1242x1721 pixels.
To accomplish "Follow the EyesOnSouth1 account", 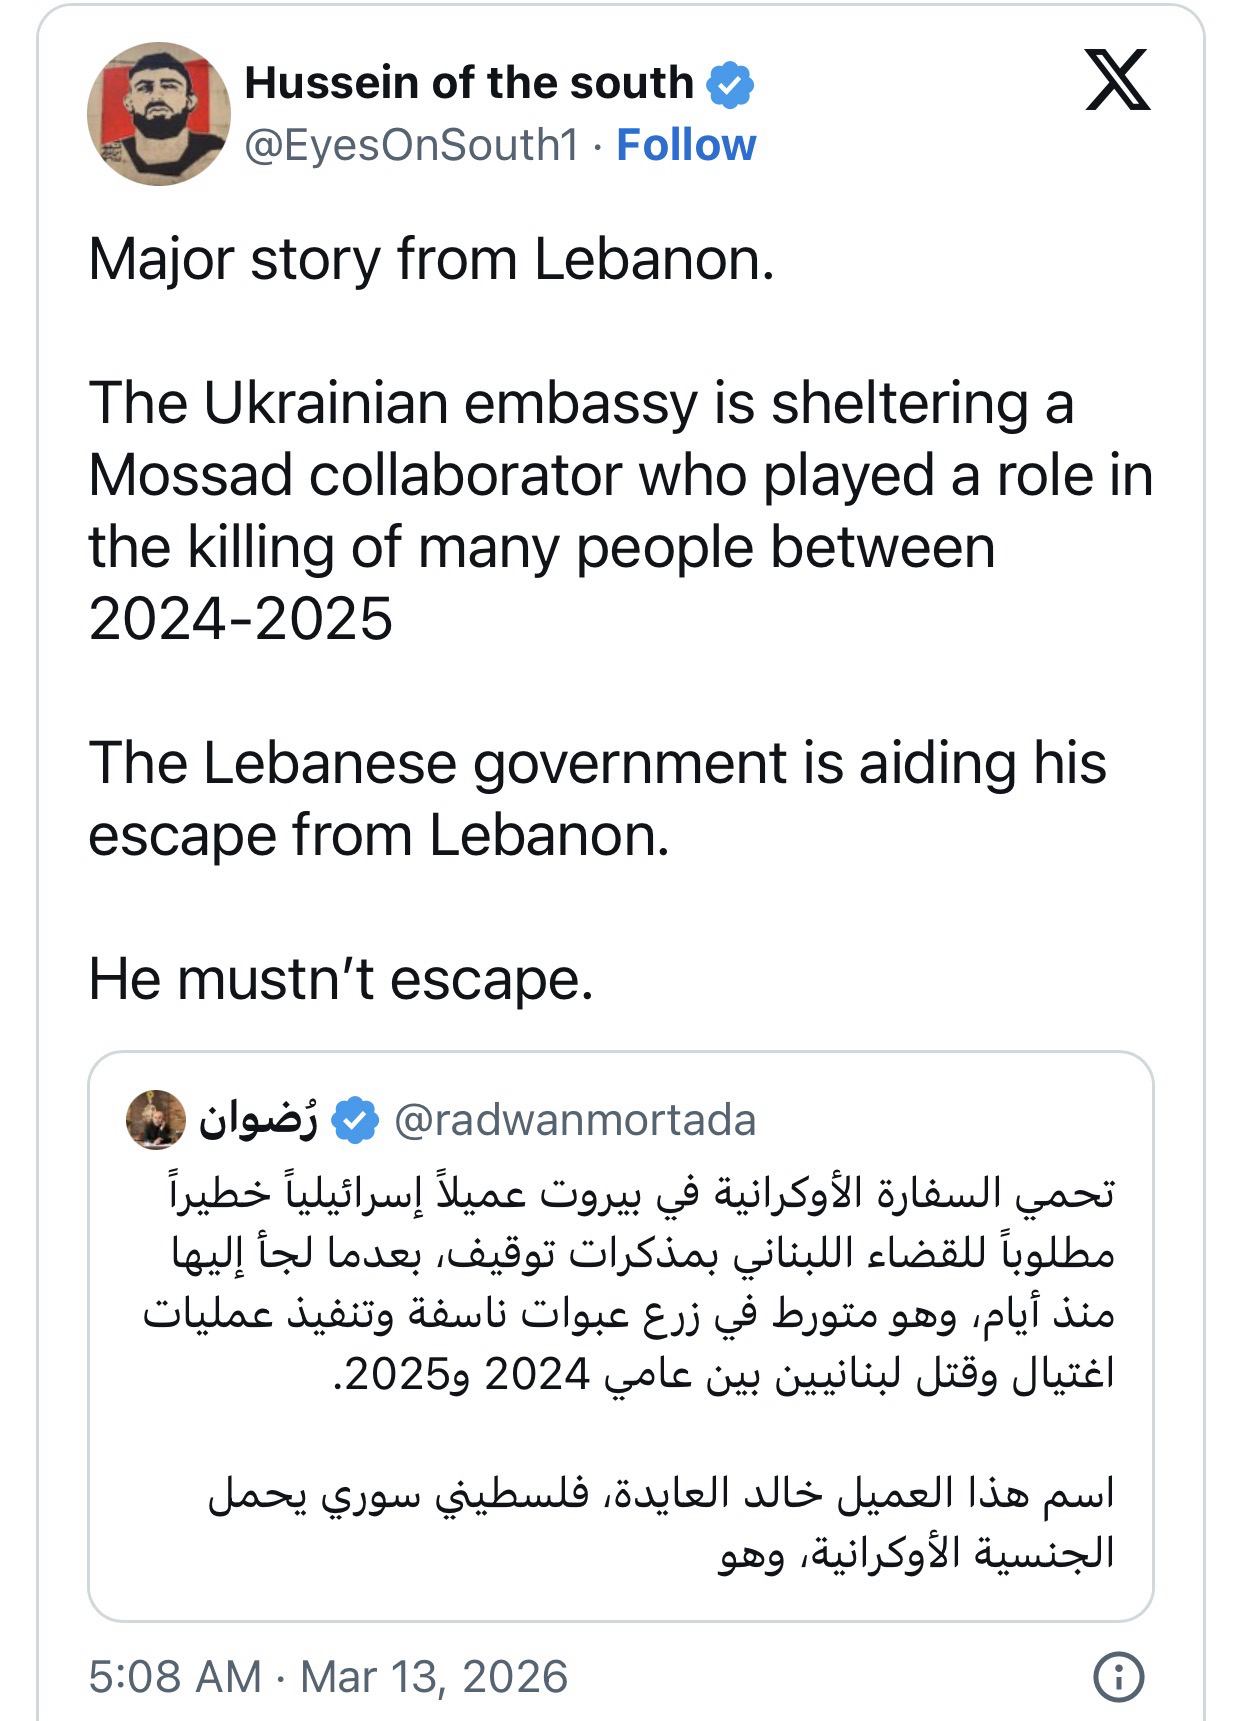I will (686, 145).
